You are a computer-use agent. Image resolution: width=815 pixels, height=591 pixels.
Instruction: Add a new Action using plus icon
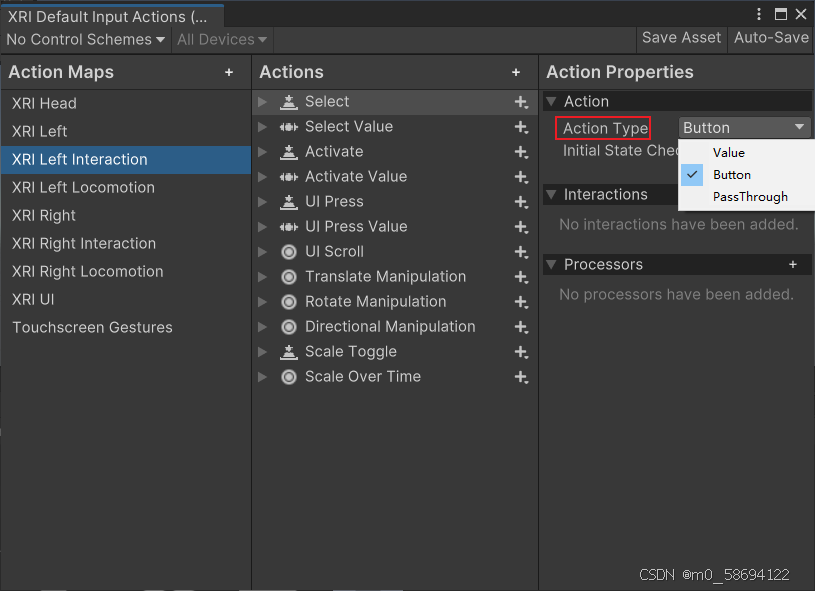516,72
